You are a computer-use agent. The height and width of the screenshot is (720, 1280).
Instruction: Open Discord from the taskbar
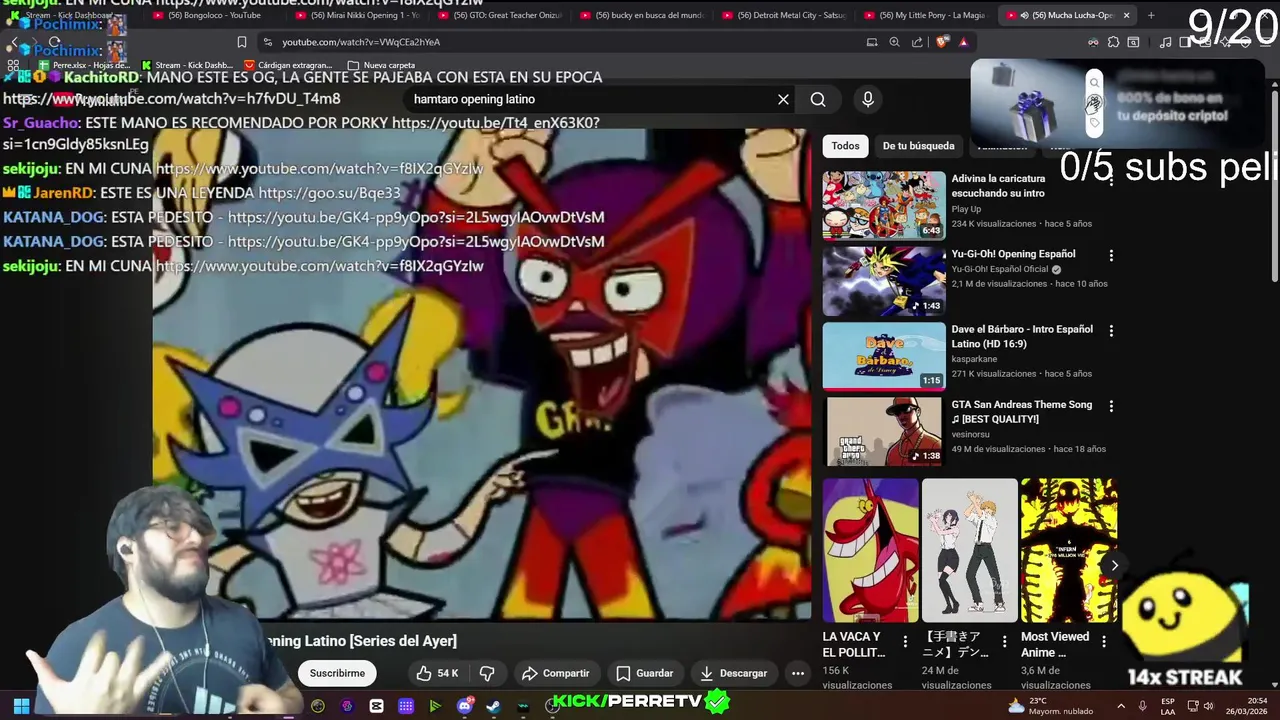pos(465,706)
